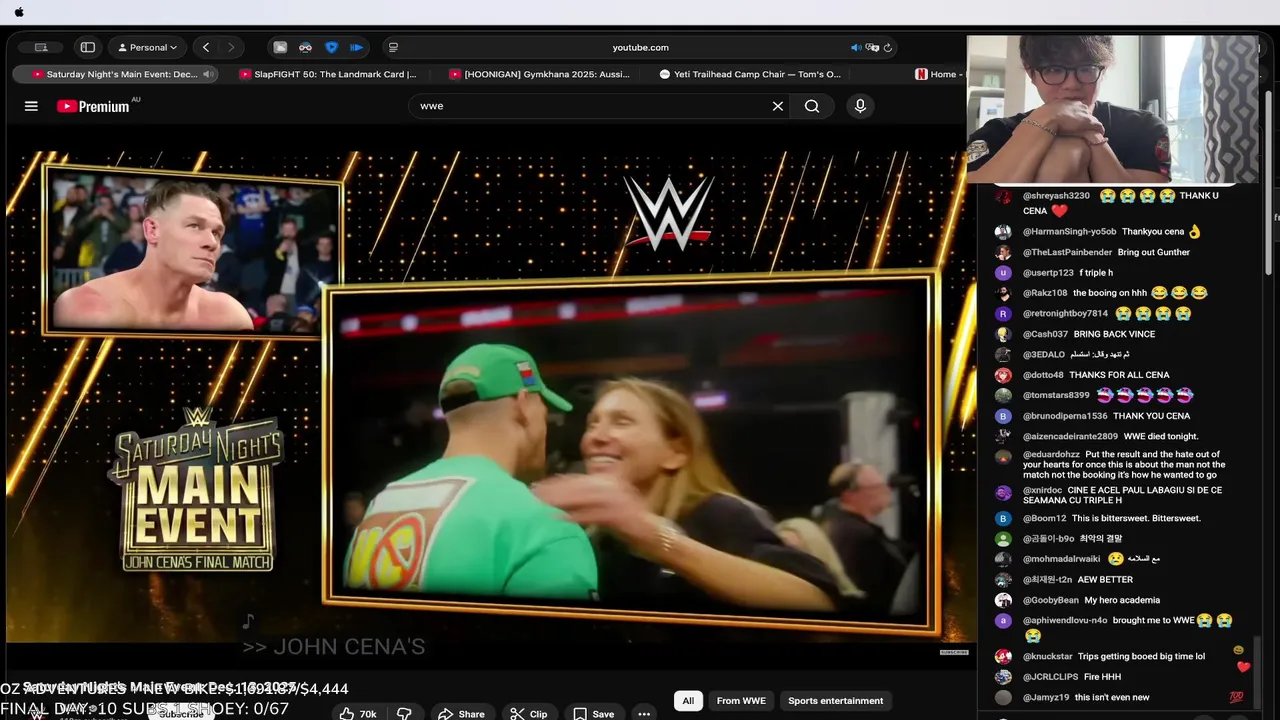1280x720 pixels.
Task: Open the translate icon in address bar
Action: coord(872,47)
